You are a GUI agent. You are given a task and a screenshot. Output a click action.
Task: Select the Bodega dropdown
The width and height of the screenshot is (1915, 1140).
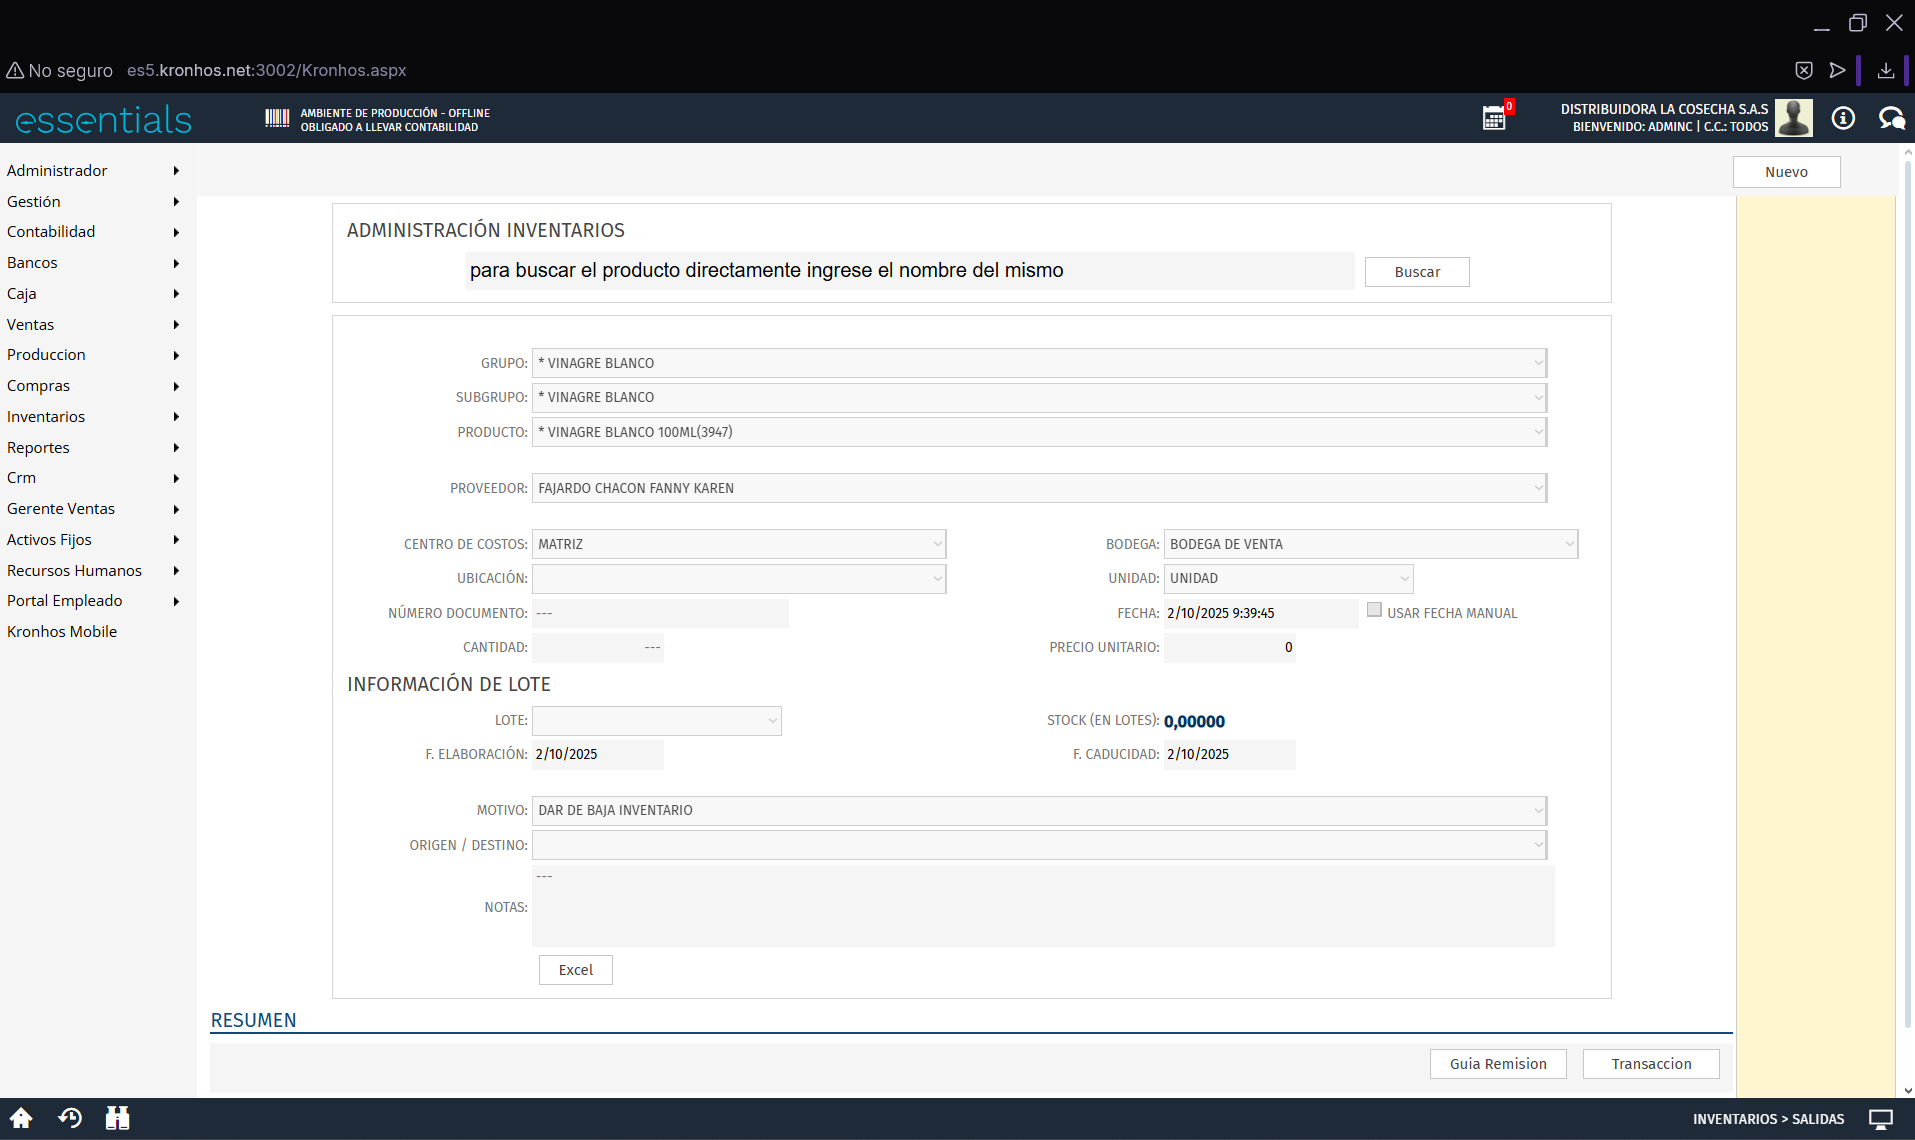click(x=1370, y=544)
